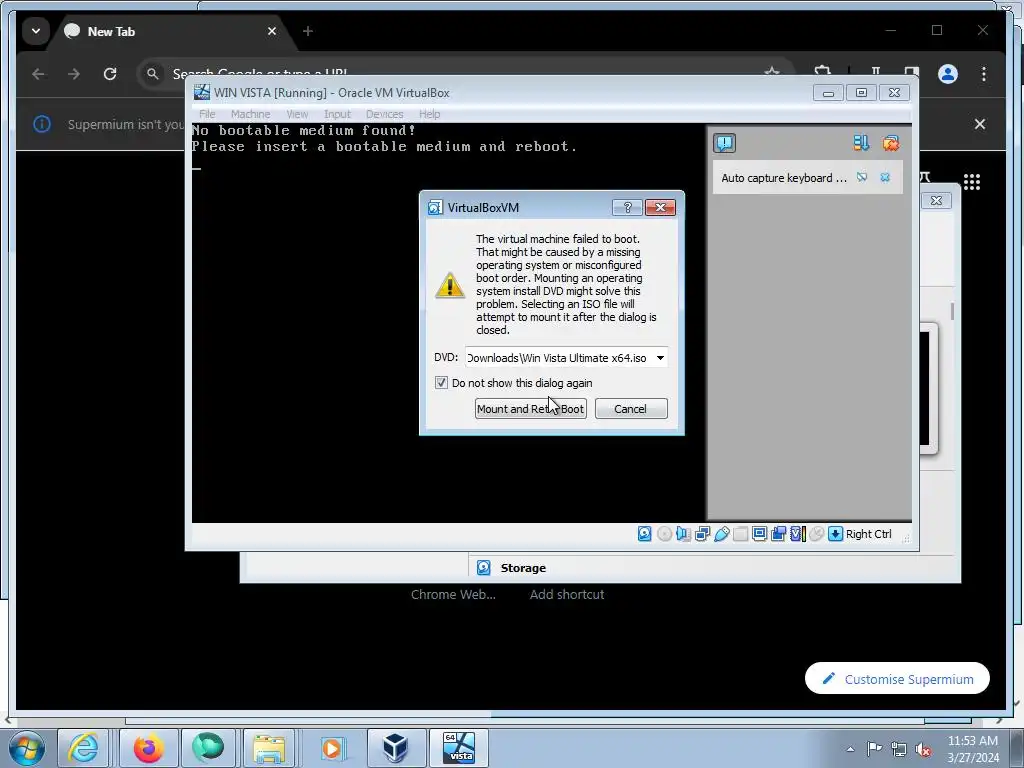Dismiss the Supermium default browser infobar
Viewport: 1024px width, 768px height.
click(980, 124)
